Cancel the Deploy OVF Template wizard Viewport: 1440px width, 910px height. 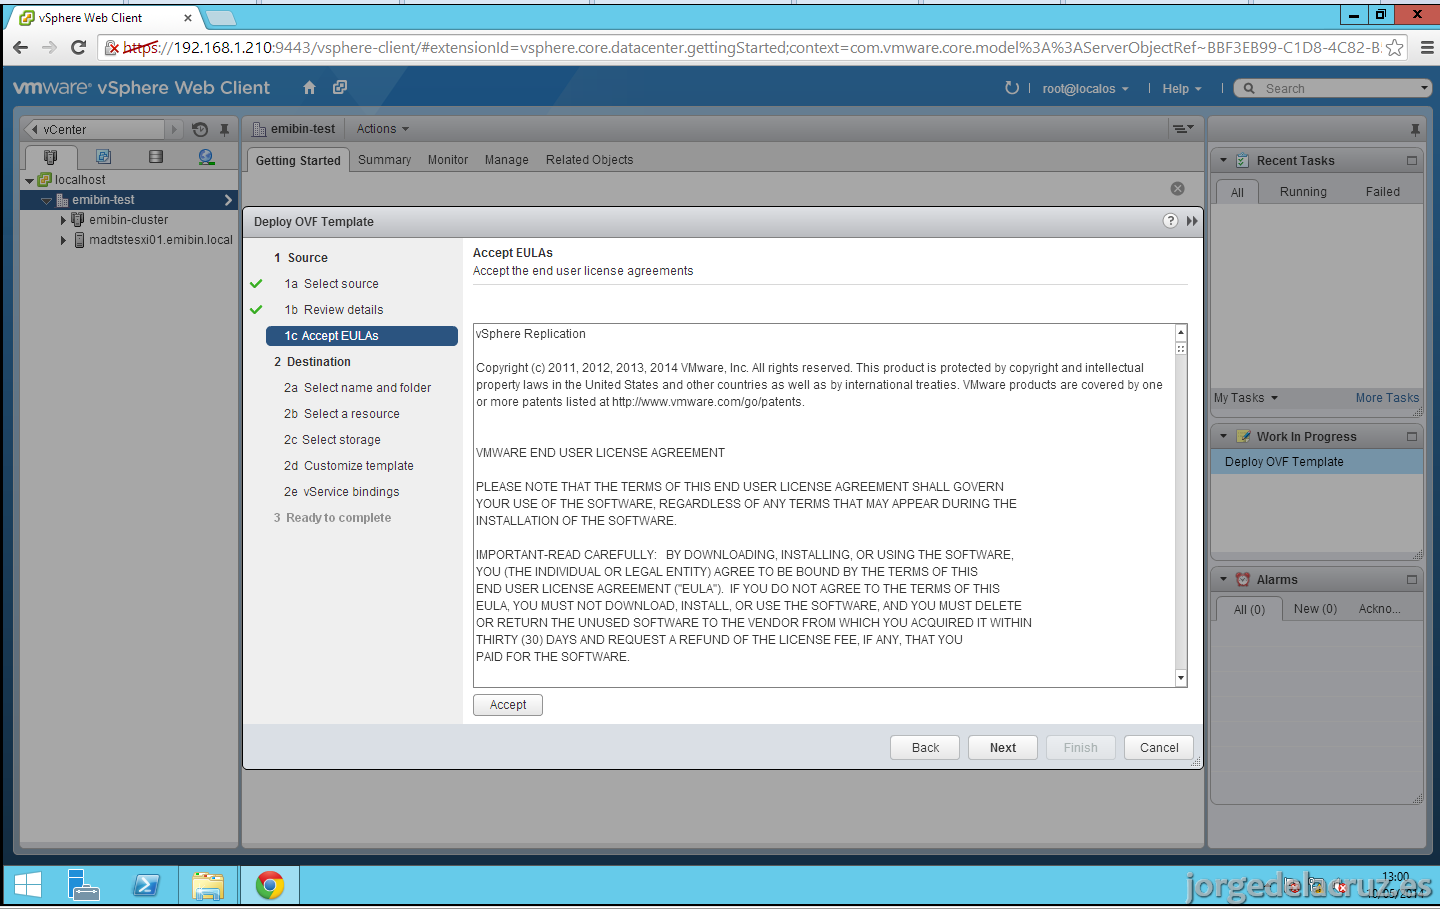1159,748
